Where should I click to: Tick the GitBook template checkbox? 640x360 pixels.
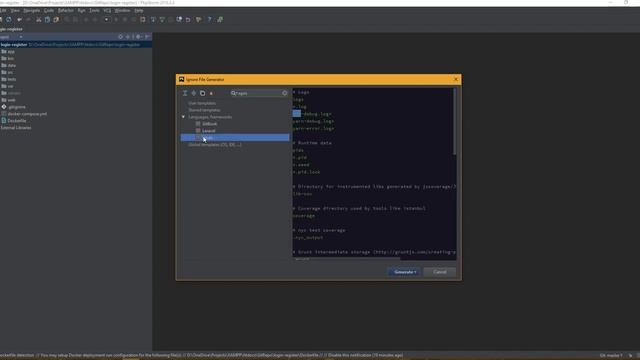(x=198, y=124)
